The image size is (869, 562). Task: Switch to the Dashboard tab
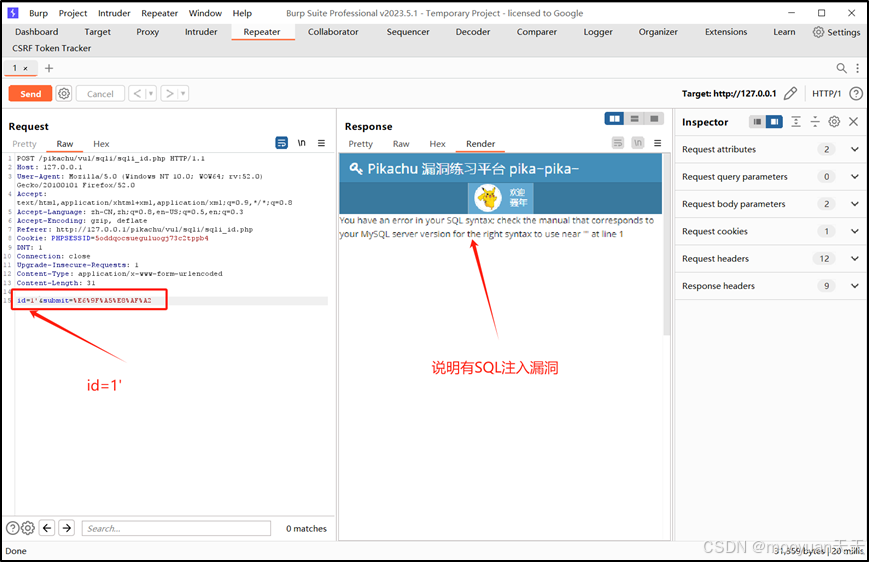37,32
